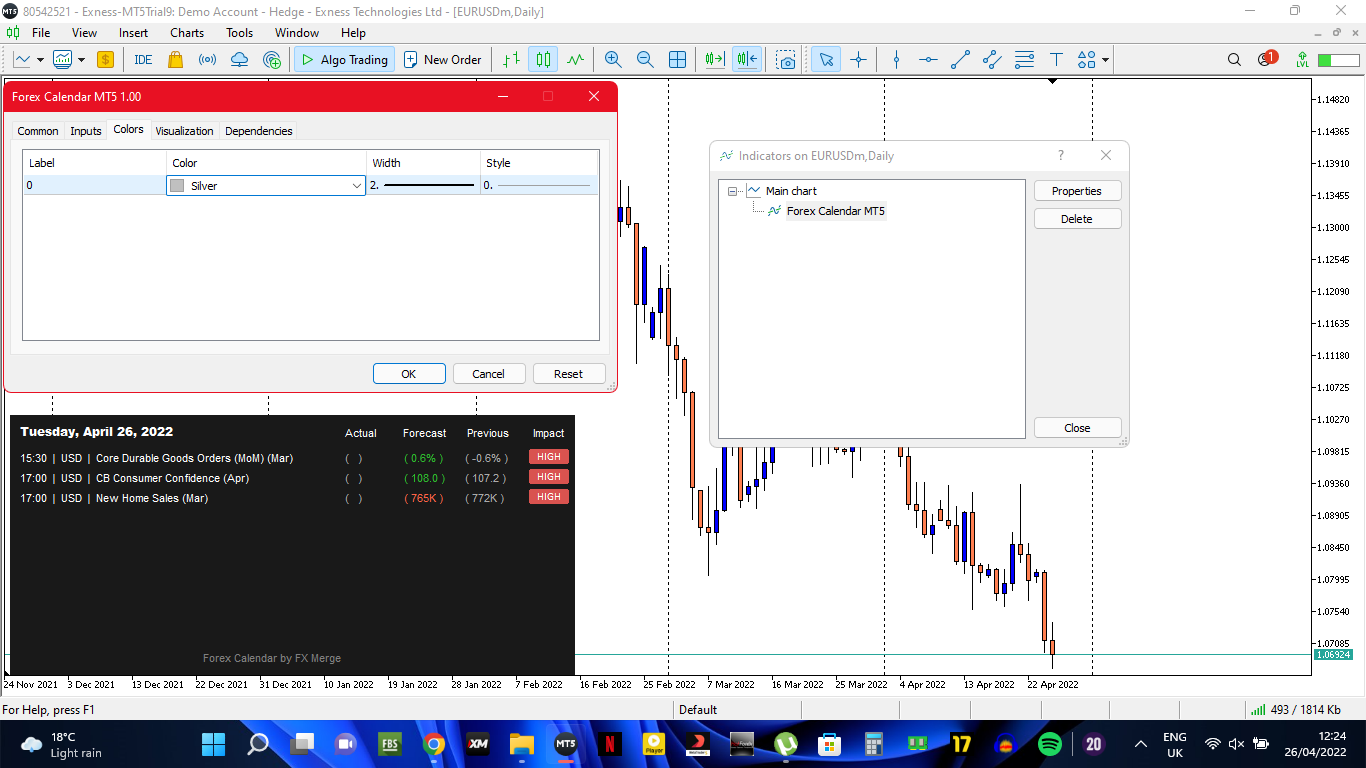Screen dimensions: 1366x768
Task: Open the Window menu
Action: click(x=297, y=33)
